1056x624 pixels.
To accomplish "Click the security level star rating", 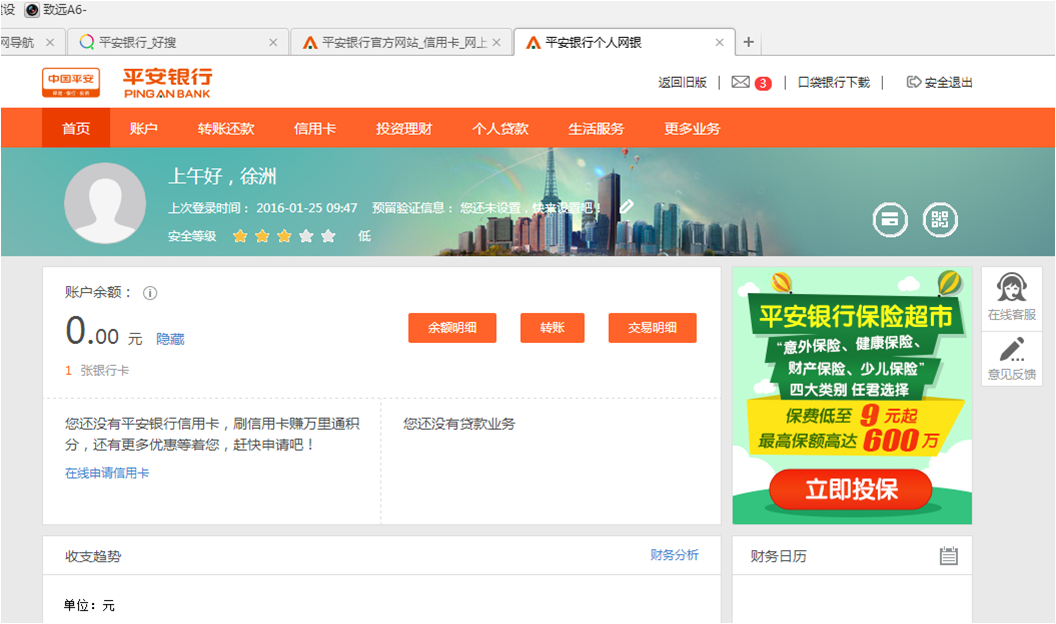I will coord(284,236).
